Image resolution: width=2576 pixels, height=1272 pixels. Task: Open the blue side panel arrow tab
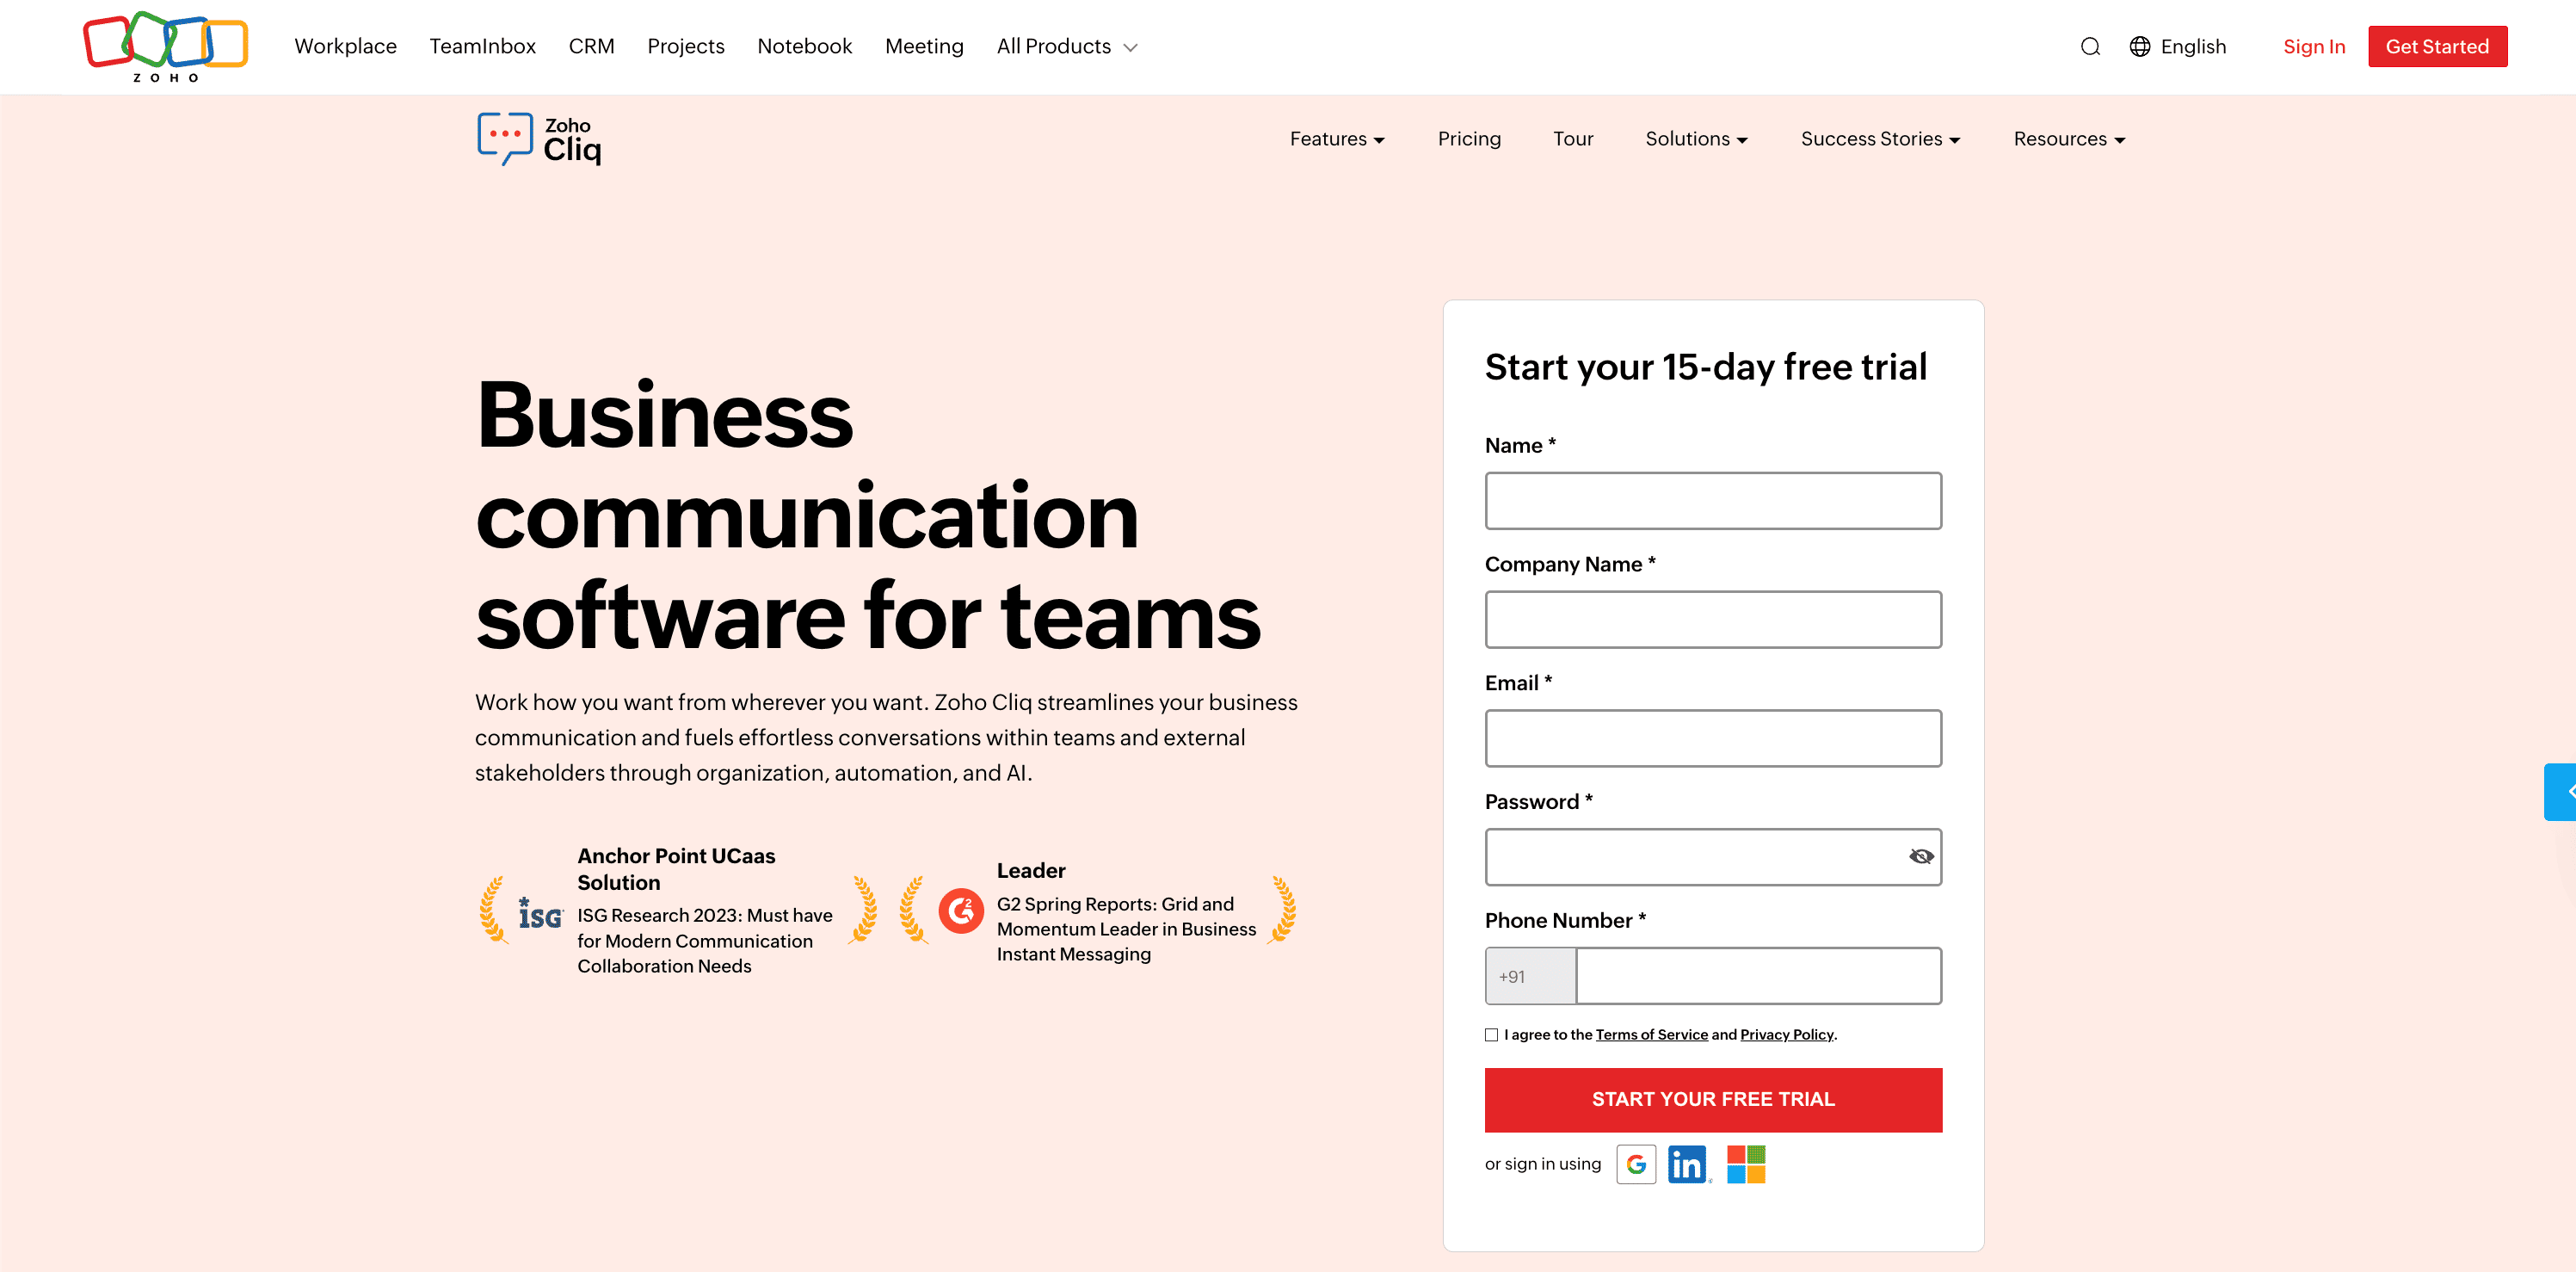[x=2562, y=791]
